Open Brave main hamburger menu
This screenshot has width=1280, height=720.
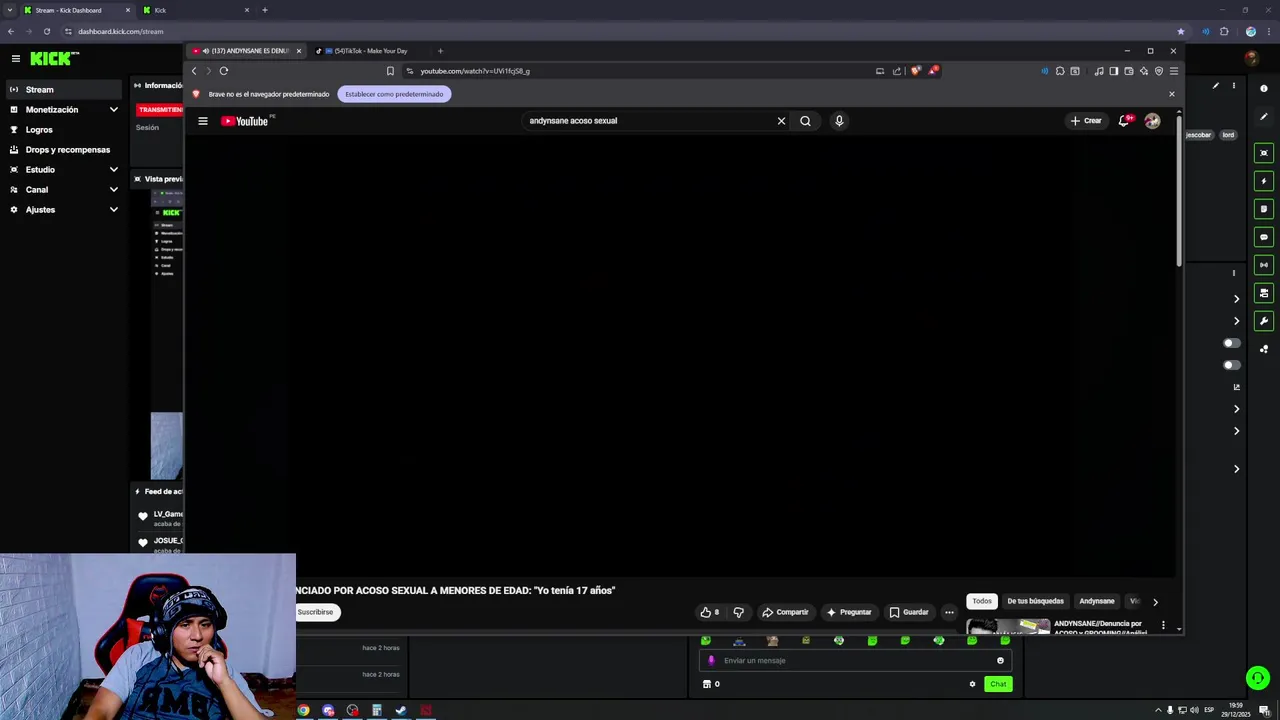[x=1174, y=71]
